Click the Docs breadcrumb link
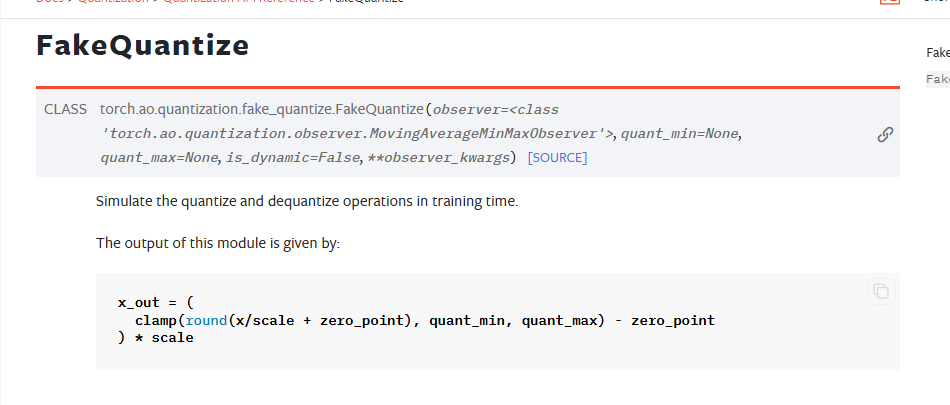950x405 pixels. tap(49, 2)
